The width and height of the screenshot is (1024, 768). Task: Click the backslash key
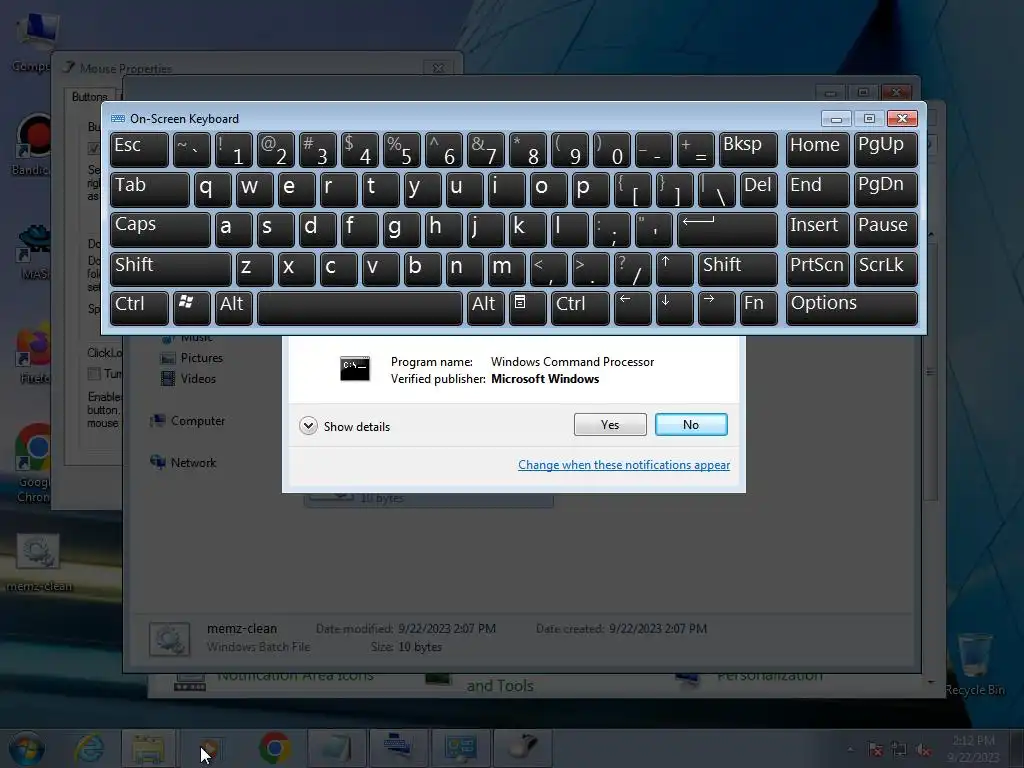click(716, 189)
